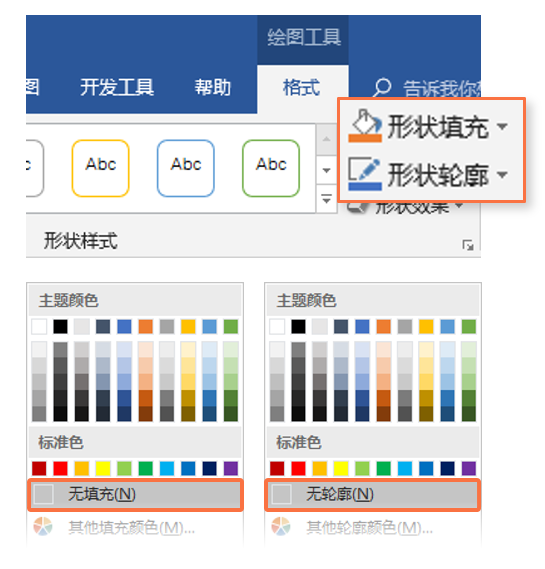Image resolution: width=545 pixels, height=569 pixels.
Task: Apply the yellow outlined Abc shape style
Action: [101, 168]
